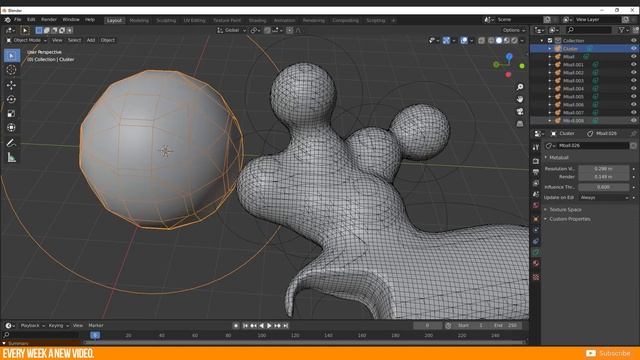Open the Object properties tab
This screenshot has height=360, width=640.
[536, 219]
